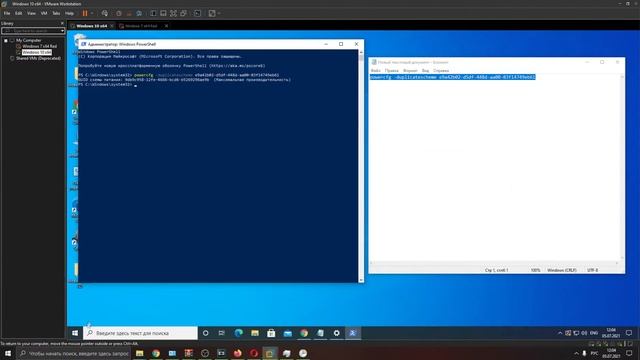Minimize the PowerShell window
This screenshot has height=360, width=640.
(326, 44)
